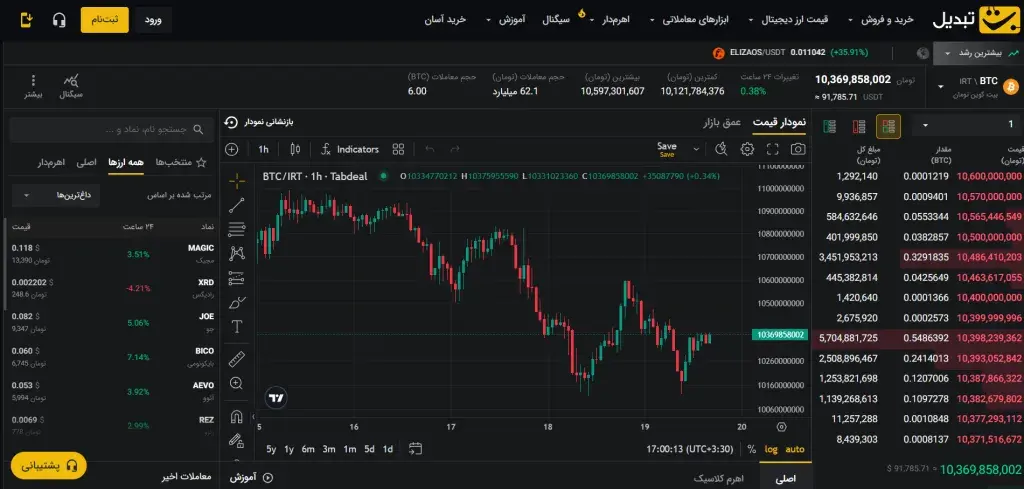Click the TradingView logo on chart
The width and height of the screenshot is (1024, 489).
pyautogui.click(x=276, y=398)
